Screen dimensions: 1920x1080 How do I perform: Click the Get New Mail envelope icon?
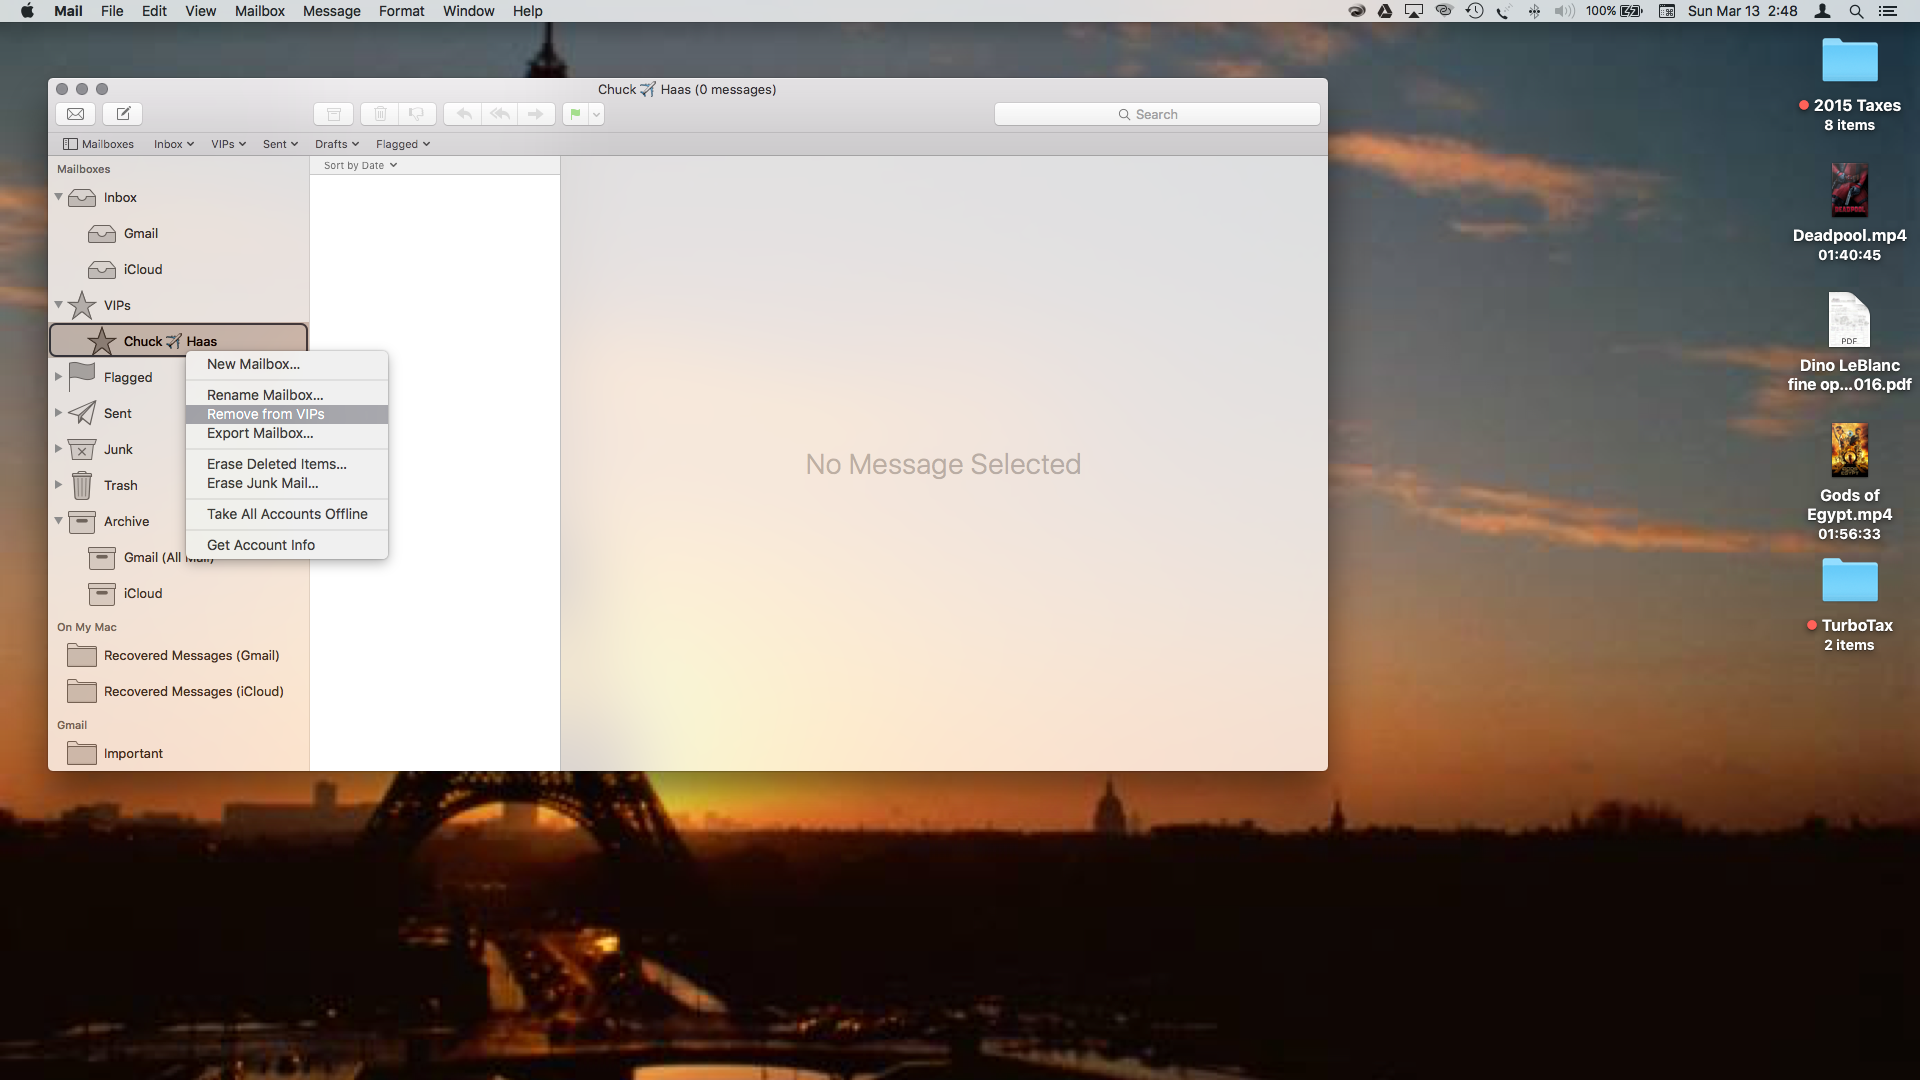tap(75, 114)
